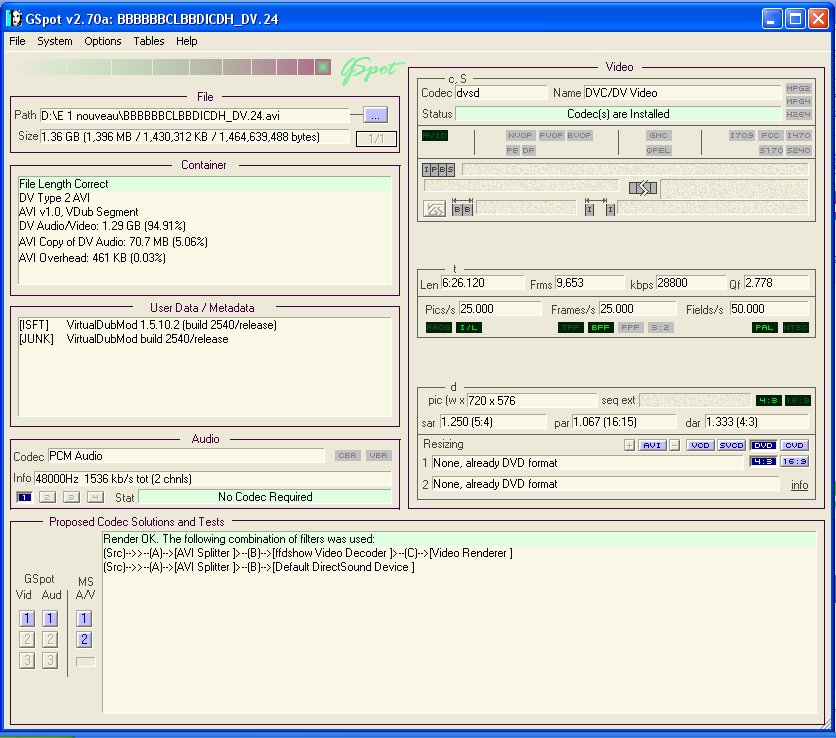Run MS A/V test 1
This screenshot has height=738, width=836.
coord(84,619)
